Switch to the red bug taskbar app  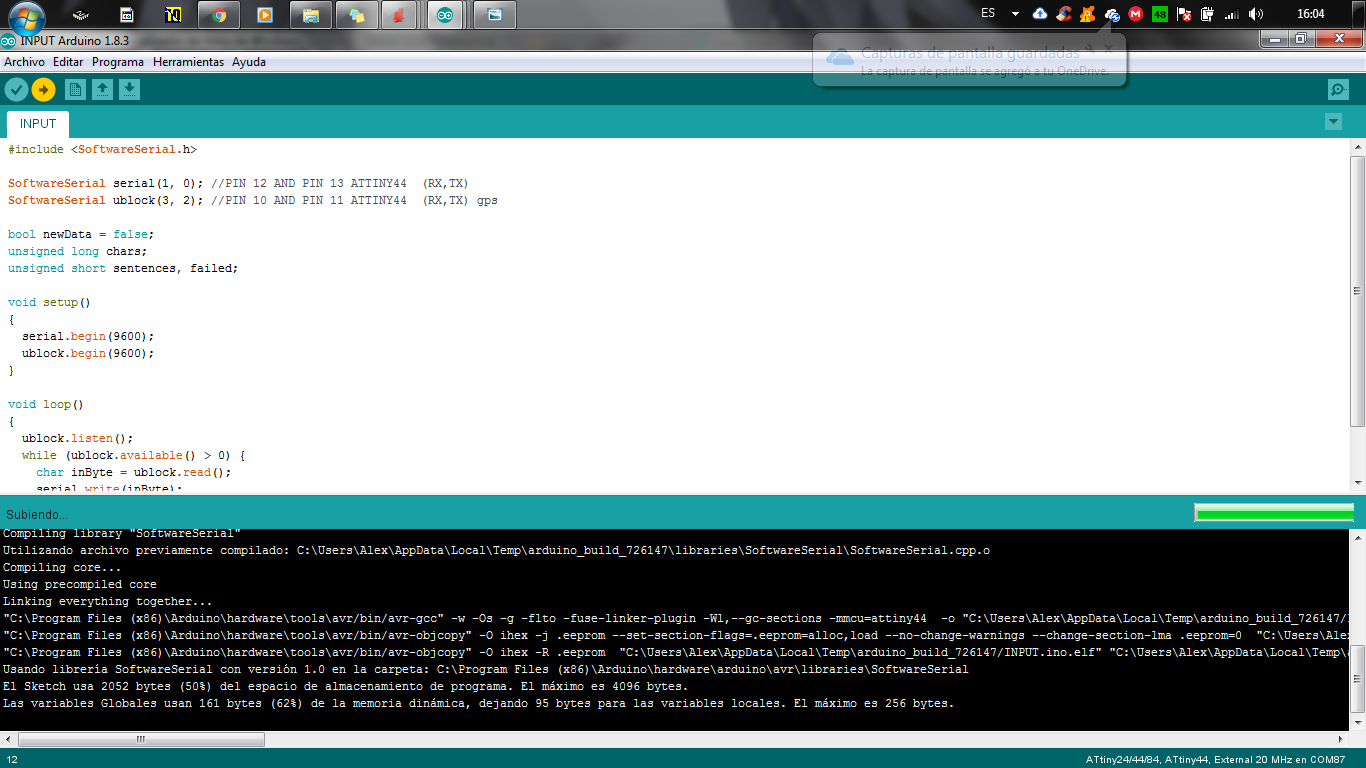click(x=398, y=15)
